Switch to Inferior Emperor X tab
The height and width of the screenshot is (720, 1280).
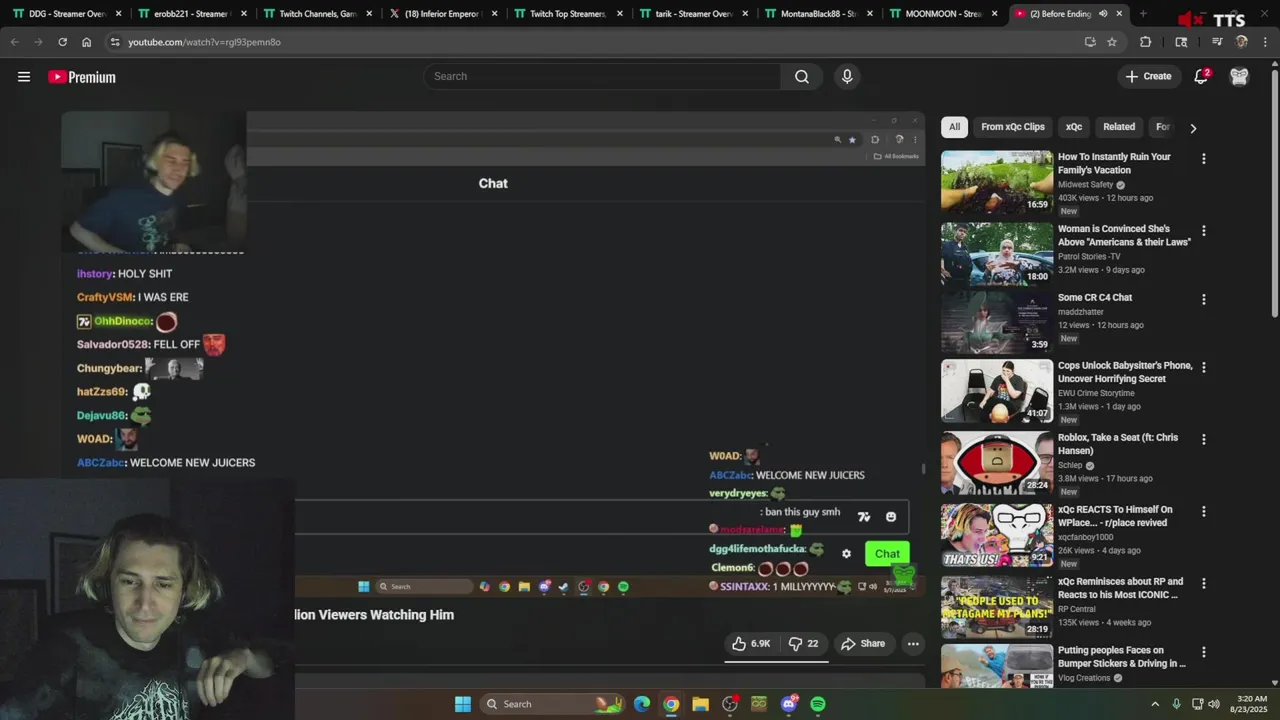pyautogui.click(x=442, y=14)
